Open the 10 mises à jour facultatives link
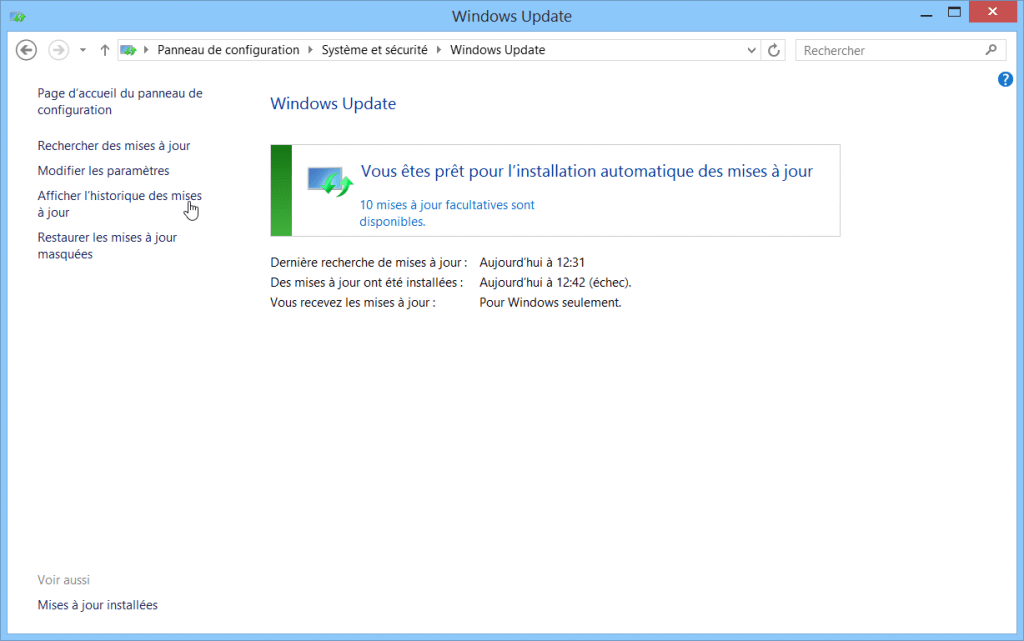The width and height of the screenshot is (1024, 641). pyautogui.click(x=447, y=213)
